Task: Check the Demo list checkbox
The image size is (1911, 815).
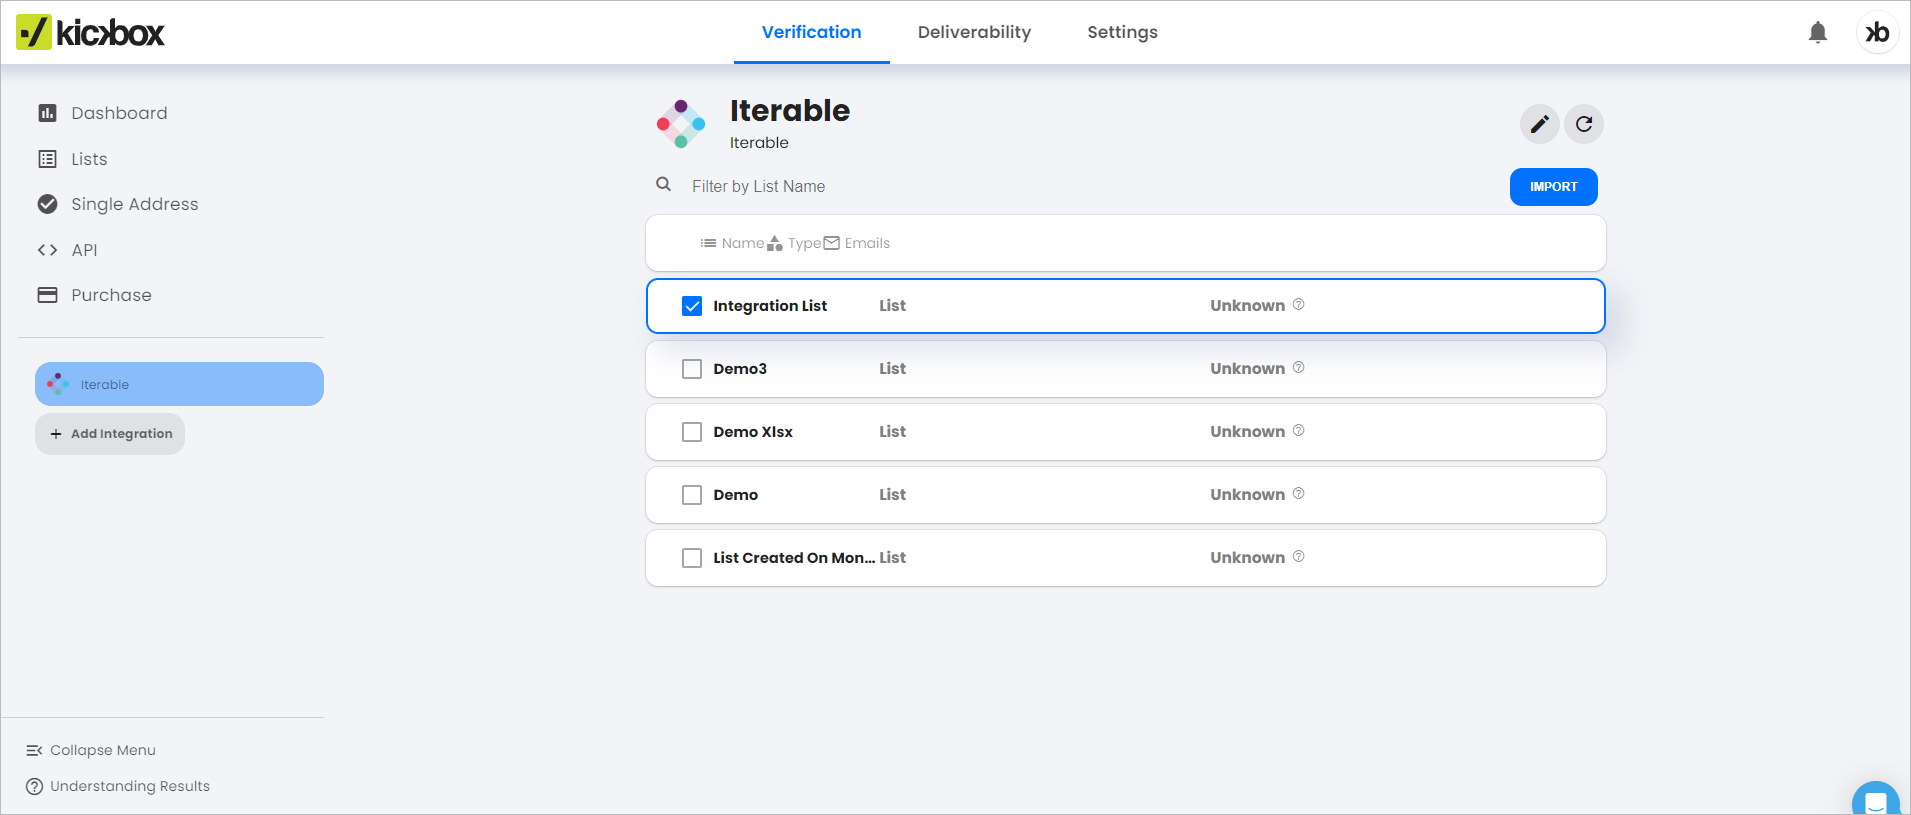Action: pos(692,495)
